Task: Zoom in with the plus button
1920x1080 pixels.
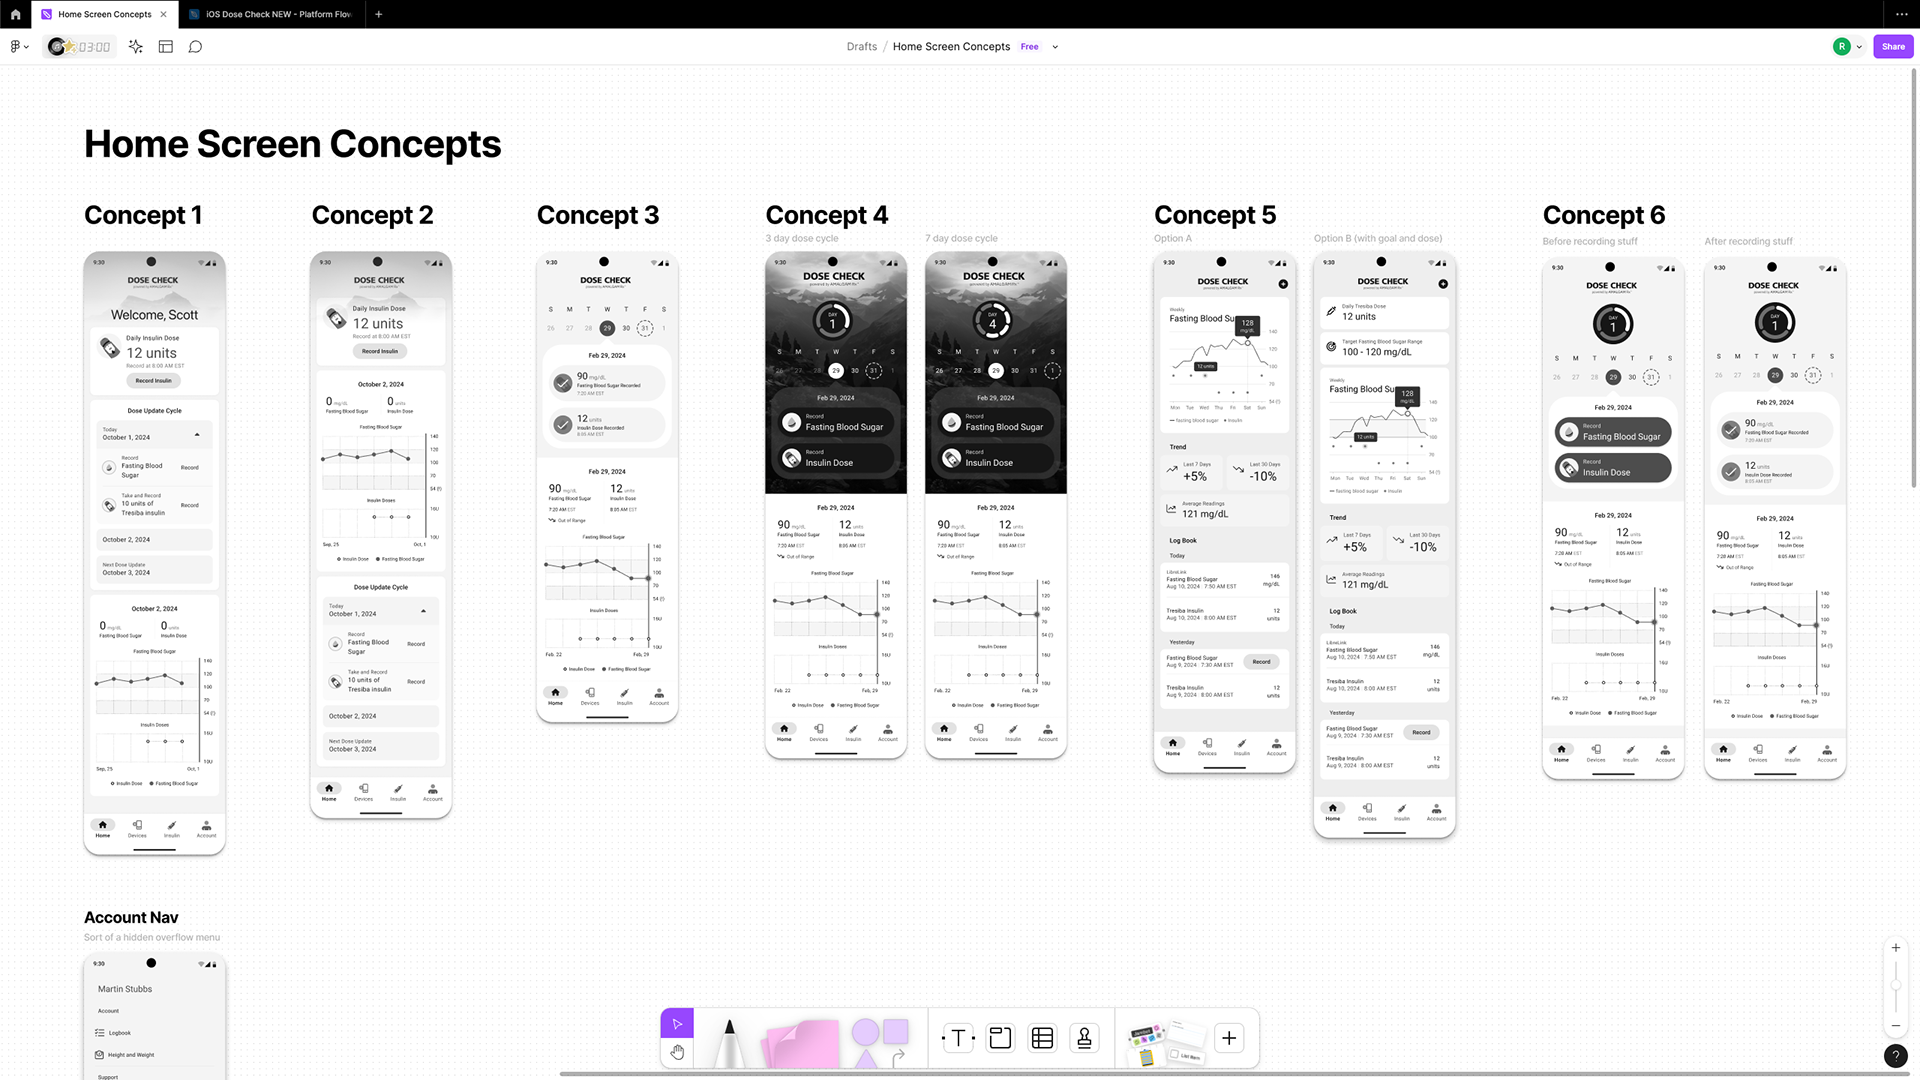Action: [x=1895, y=948]
